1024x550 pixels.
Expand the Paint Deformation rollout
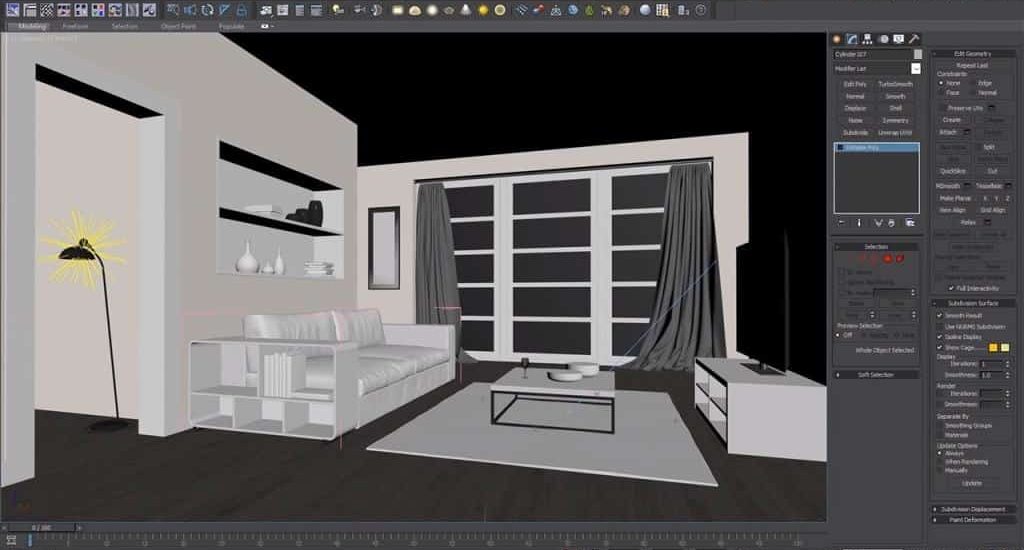[973, 520]
